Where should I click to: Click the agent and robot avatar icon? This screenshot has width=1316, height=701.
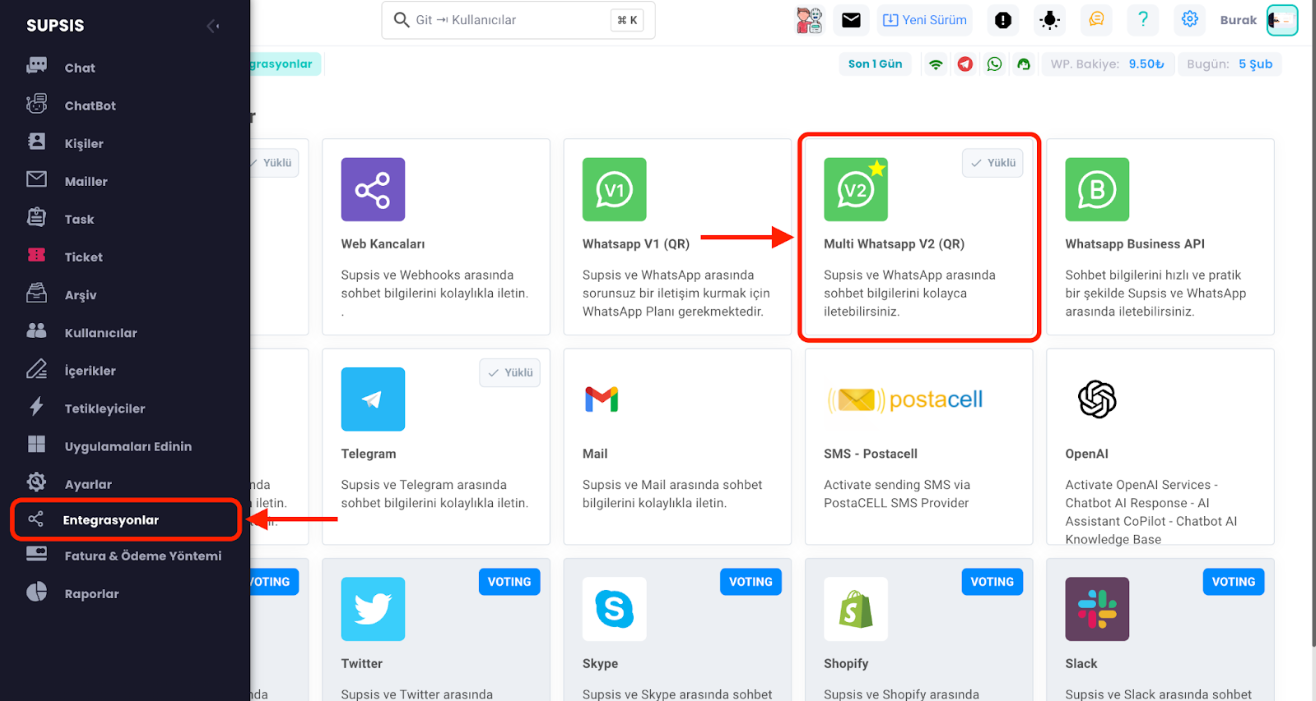(809, 20)
